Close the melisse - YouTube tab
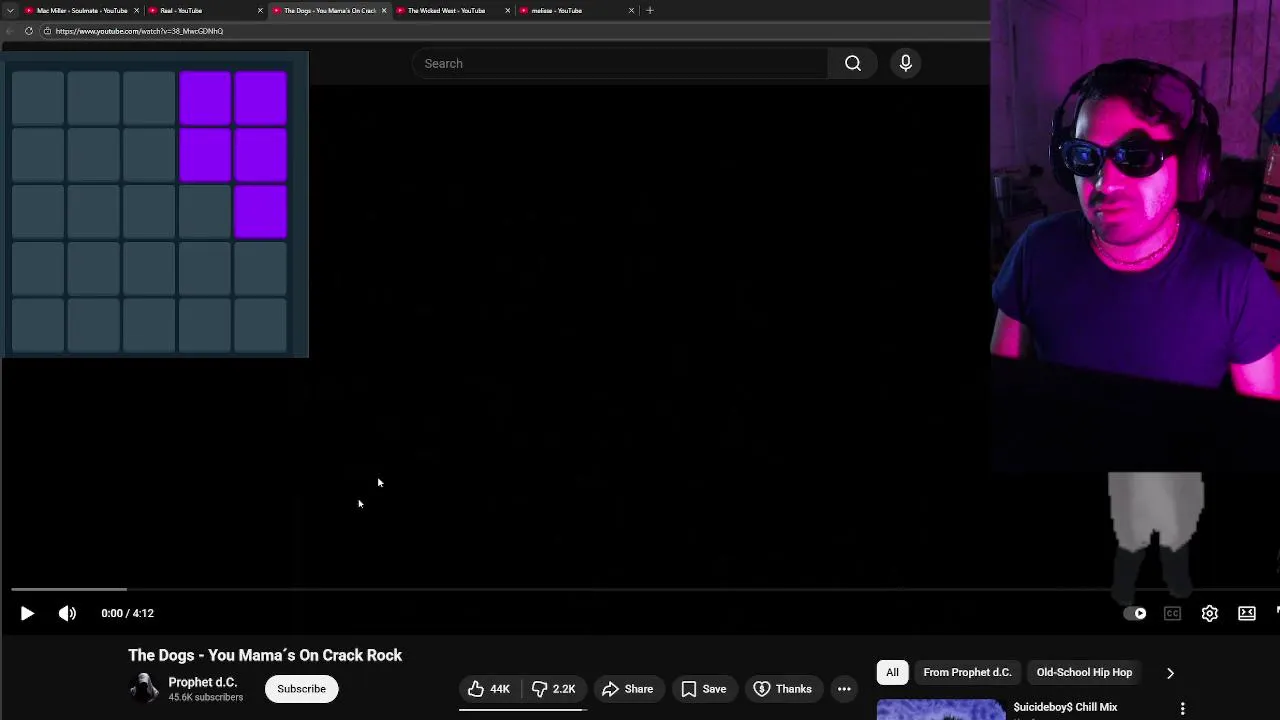Screen dimensions: 1280x720 coord(631,10)
